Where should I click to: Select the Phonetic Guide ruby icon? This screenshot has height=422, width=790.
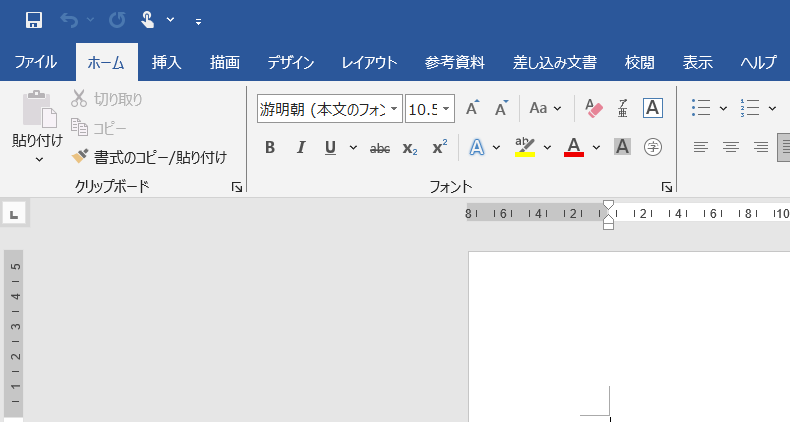(623, 108)
